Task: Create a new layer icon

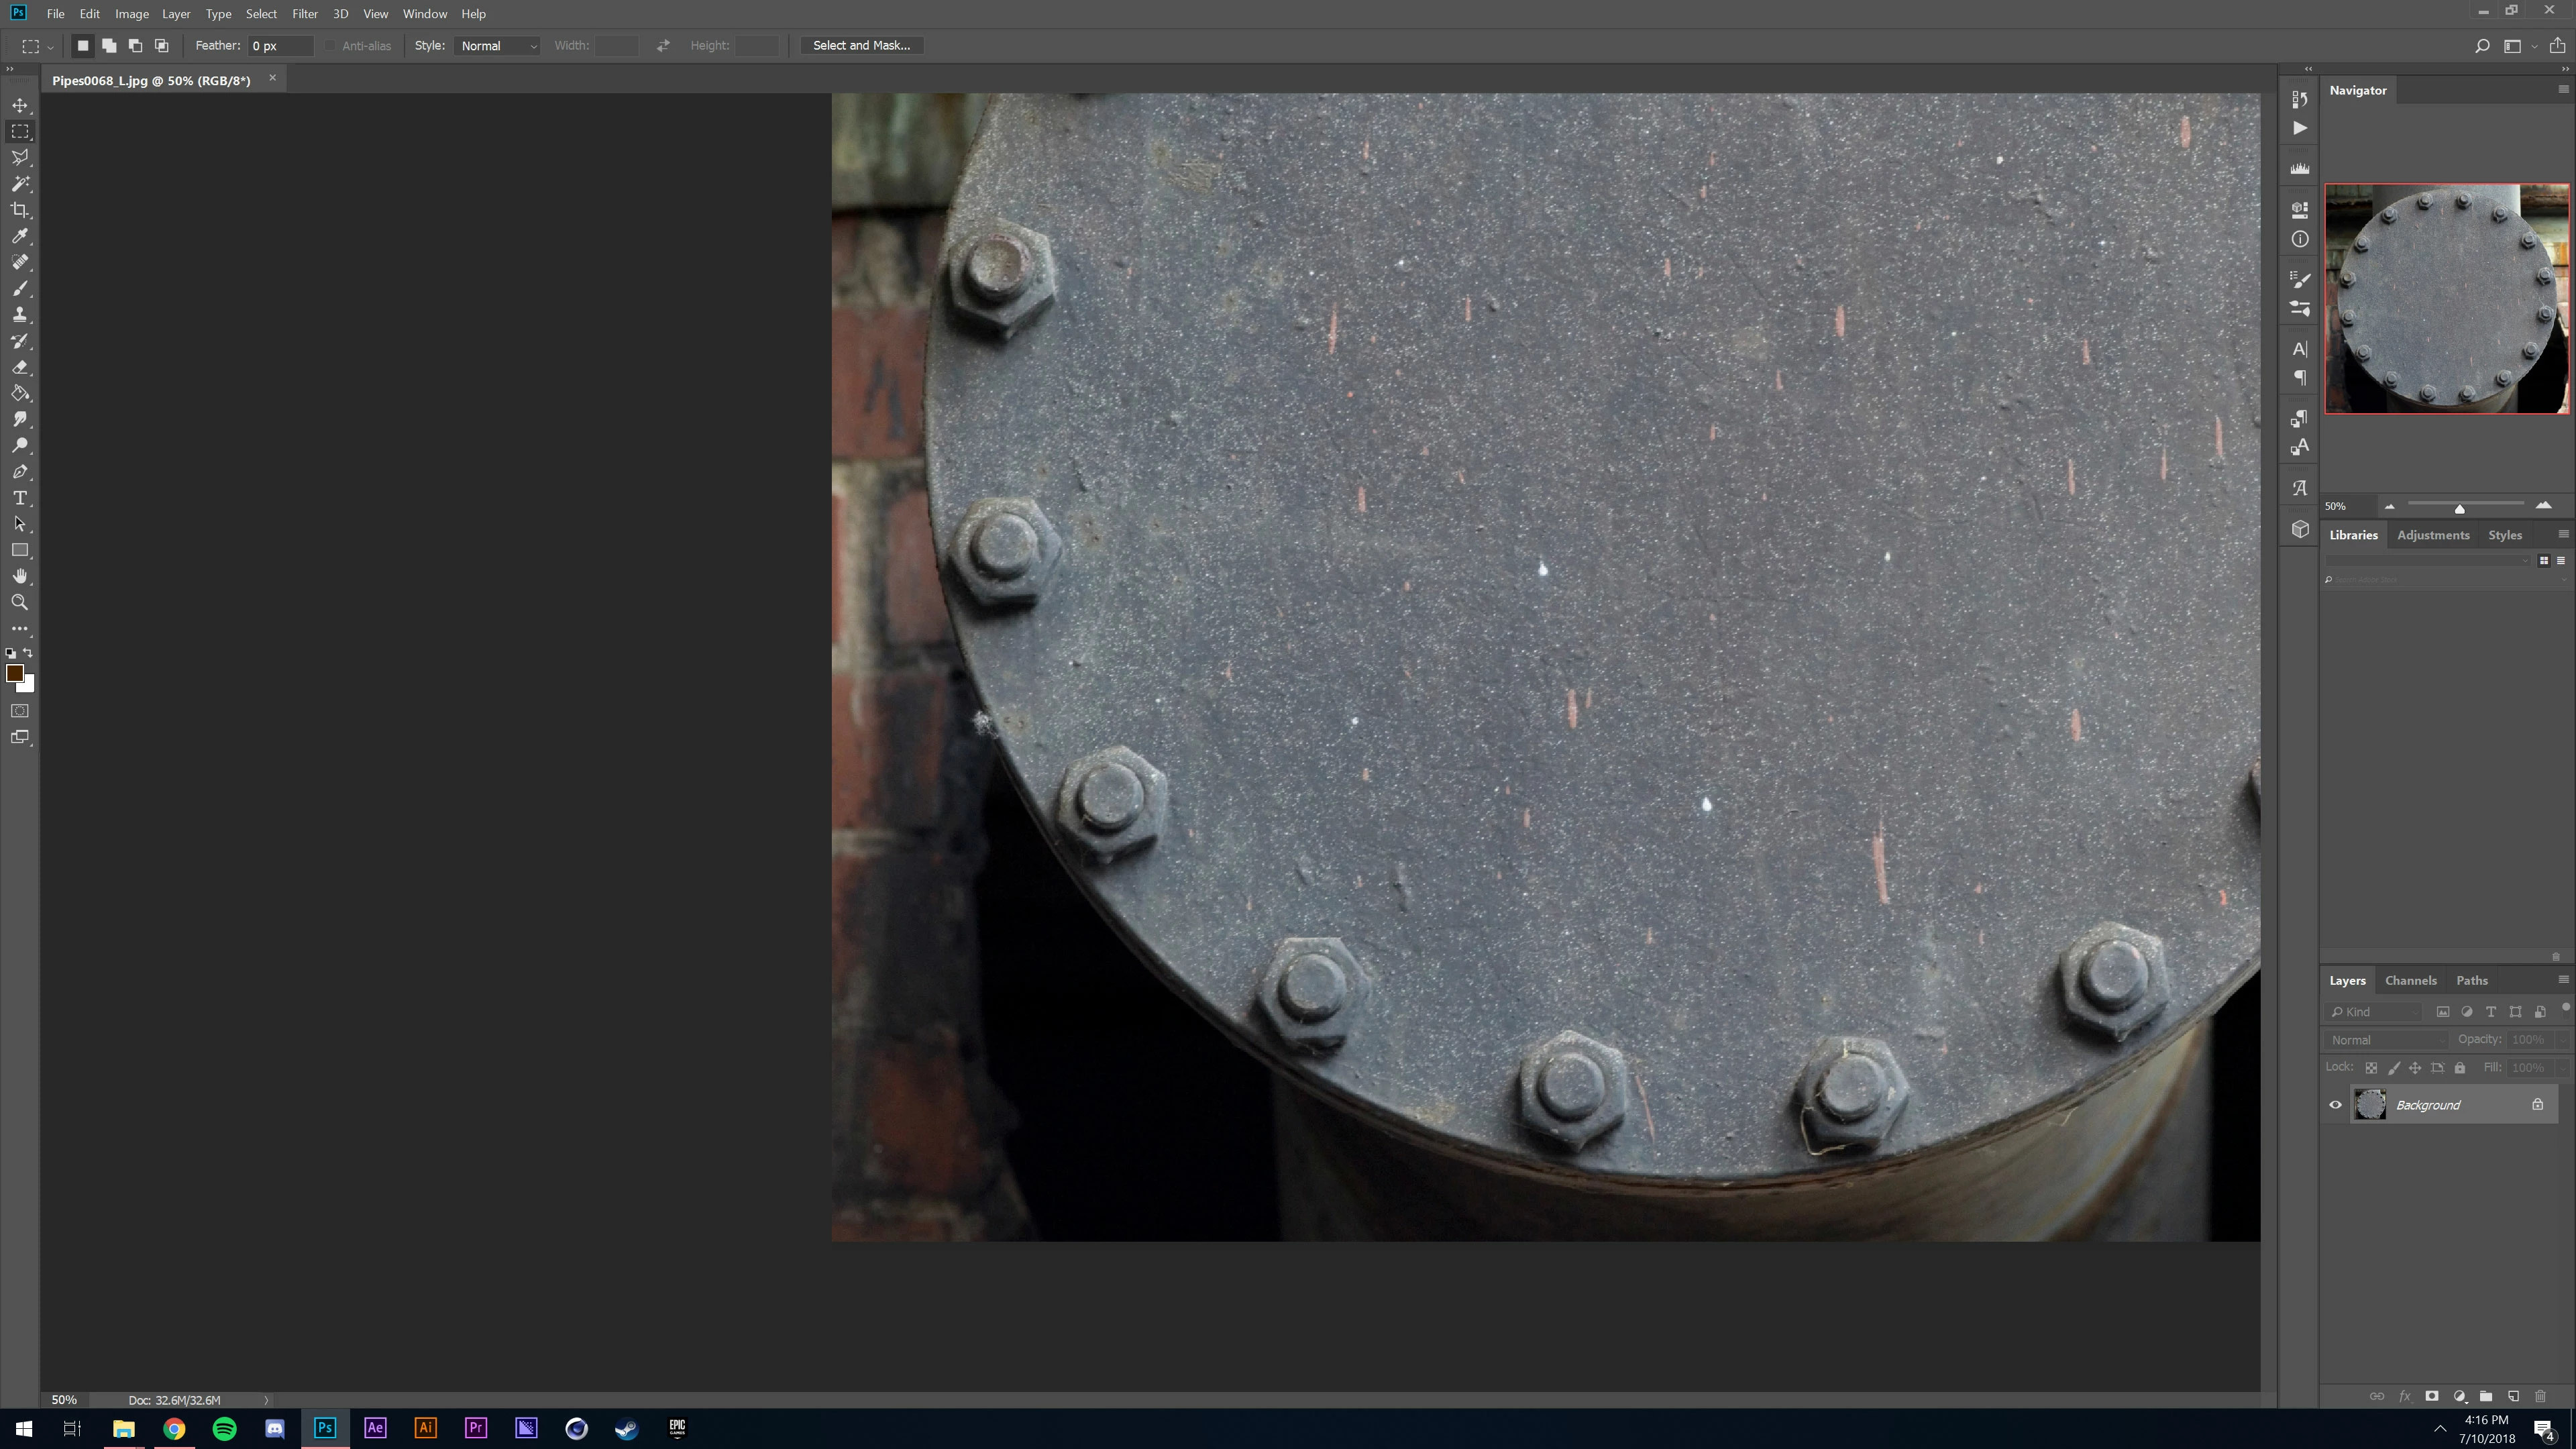Action: pos(2513,1396)
